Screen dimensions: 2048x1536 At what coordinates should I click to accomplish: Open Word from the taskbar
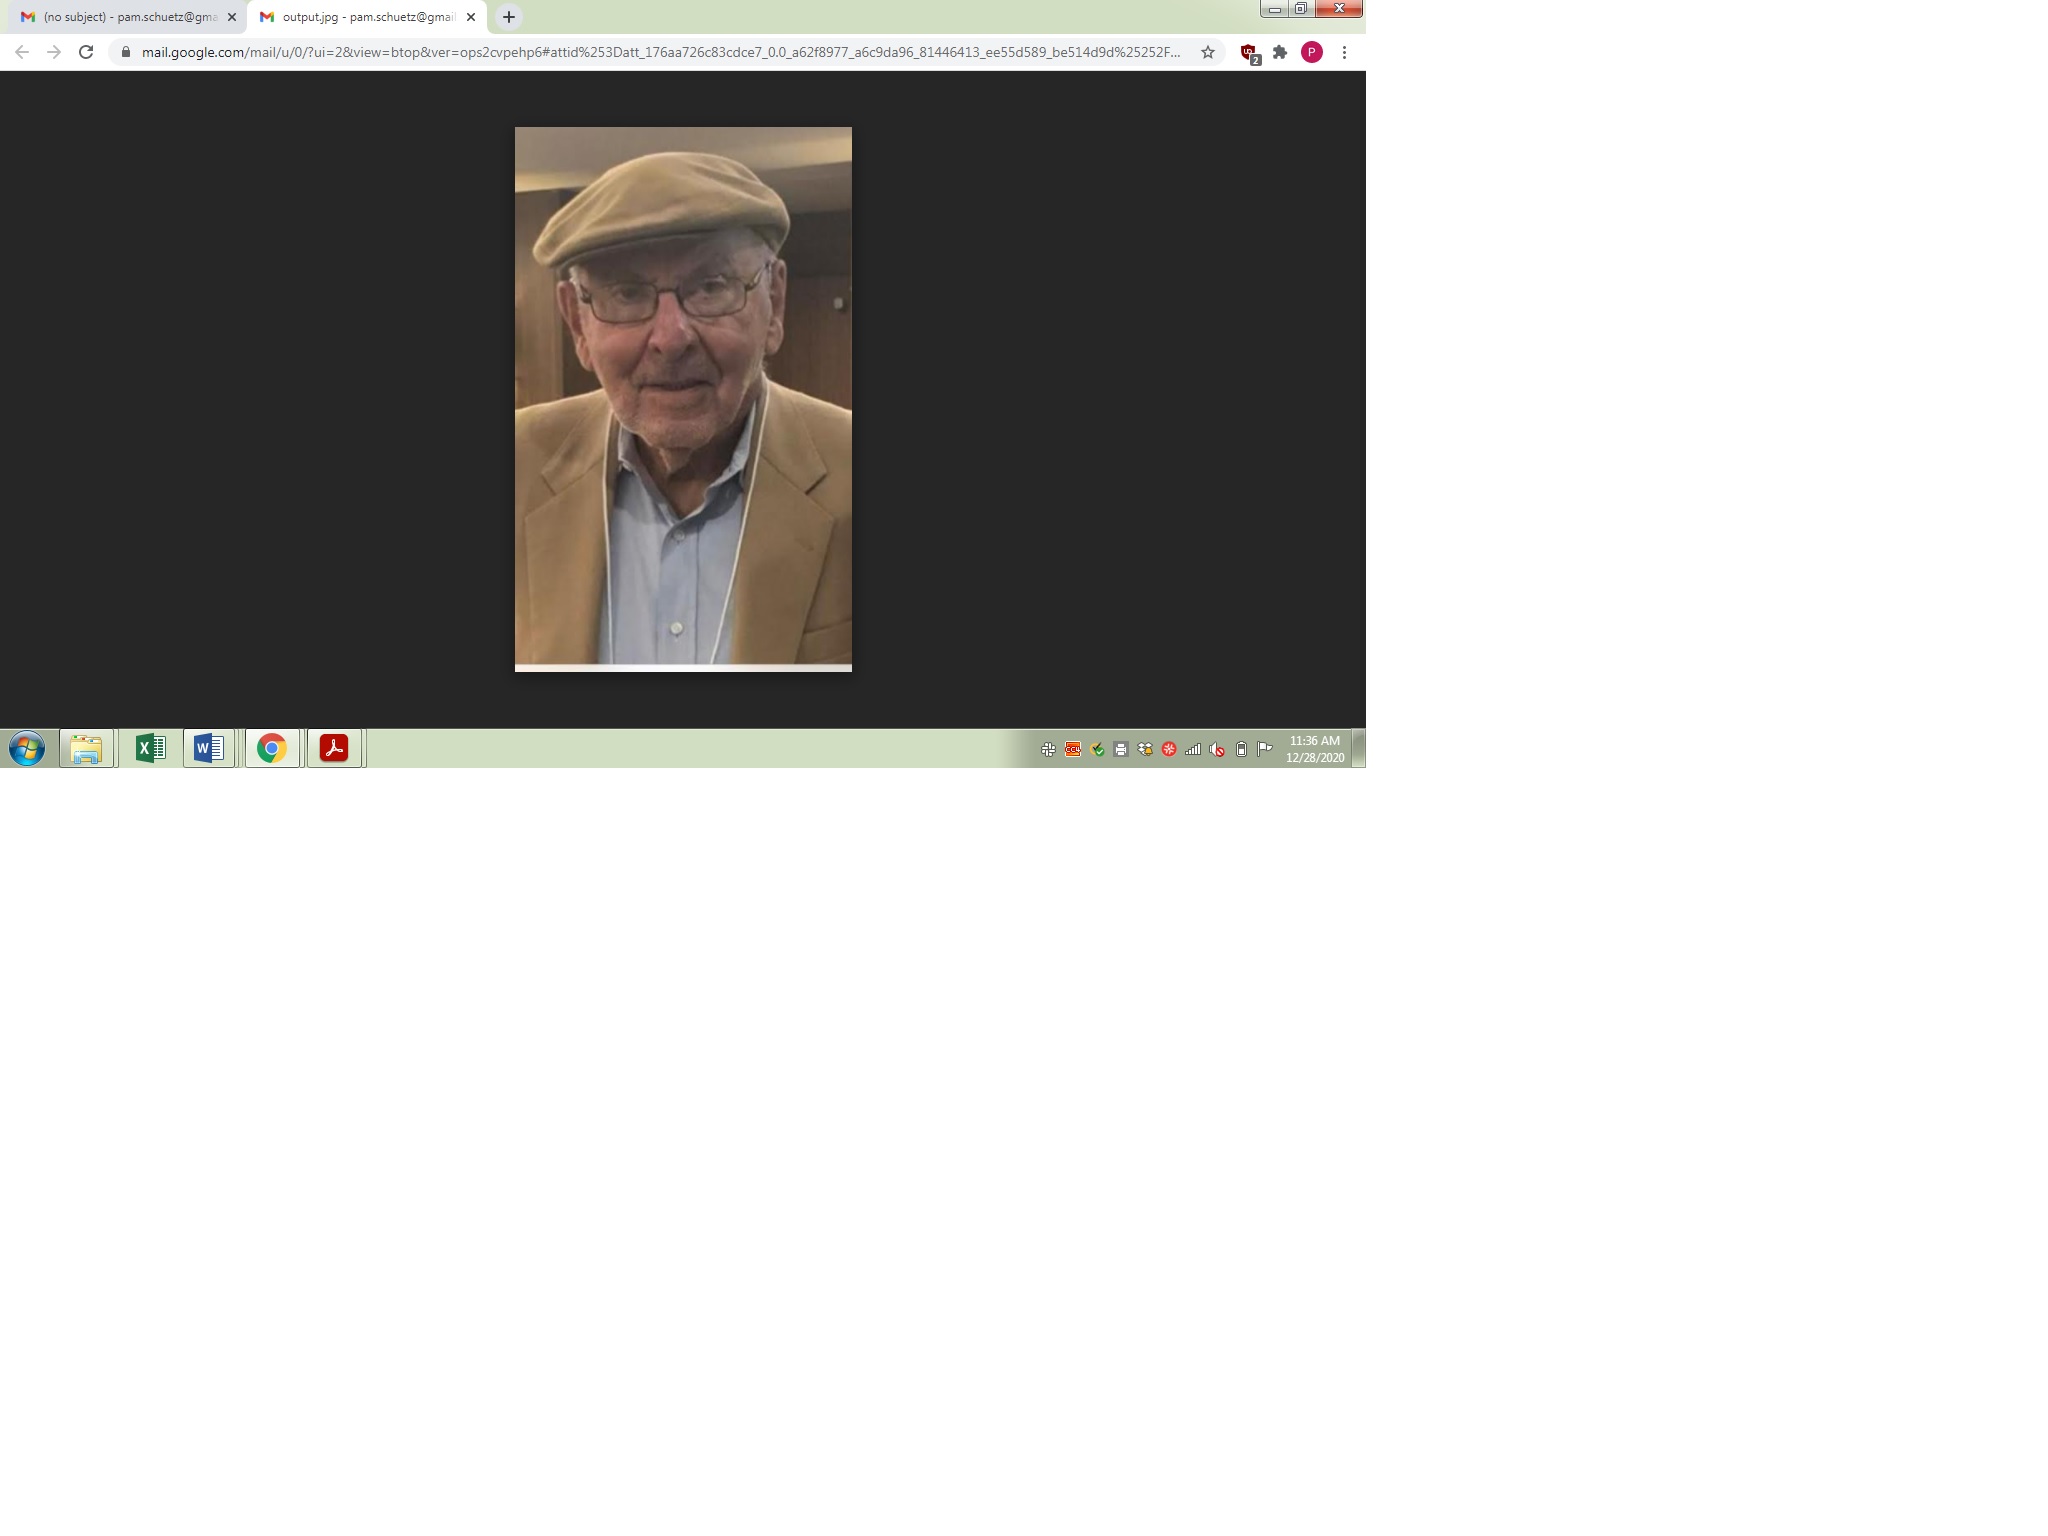[209, 748]
